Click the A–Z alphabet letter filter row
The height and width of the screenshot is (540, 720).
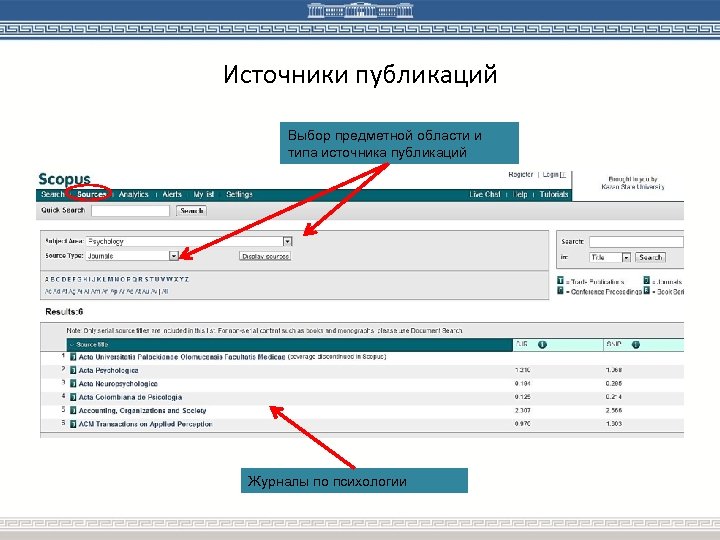coord(117,279)
